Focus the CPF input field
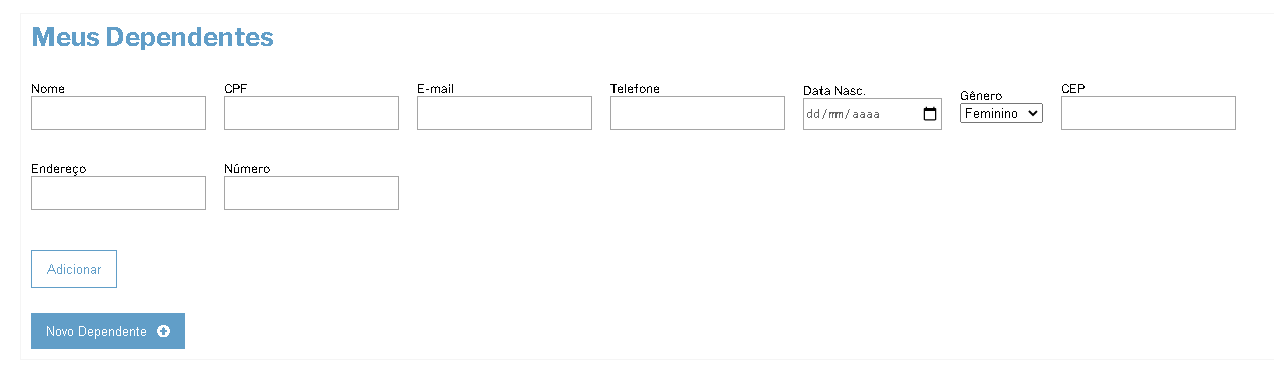Viewport: 1274px width, 376px height. point(311,113)
